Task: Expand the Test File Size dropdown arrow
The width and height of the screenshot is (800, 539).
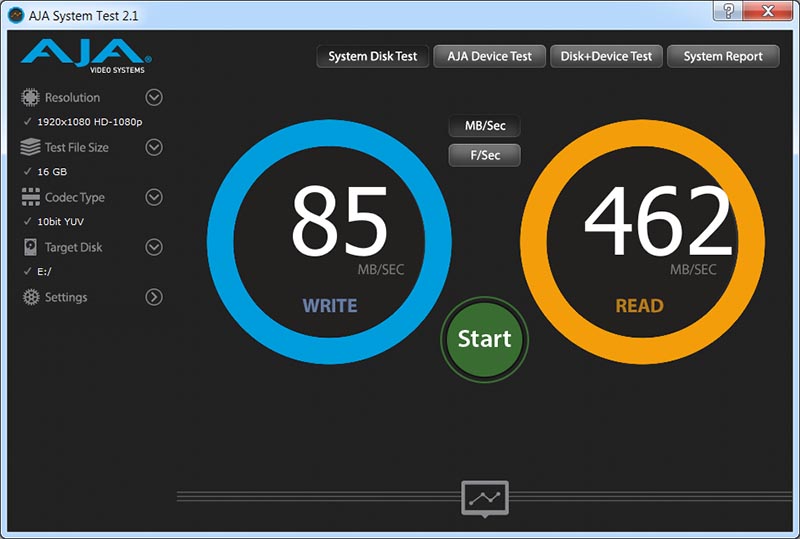Action: [x=154, y=147]
